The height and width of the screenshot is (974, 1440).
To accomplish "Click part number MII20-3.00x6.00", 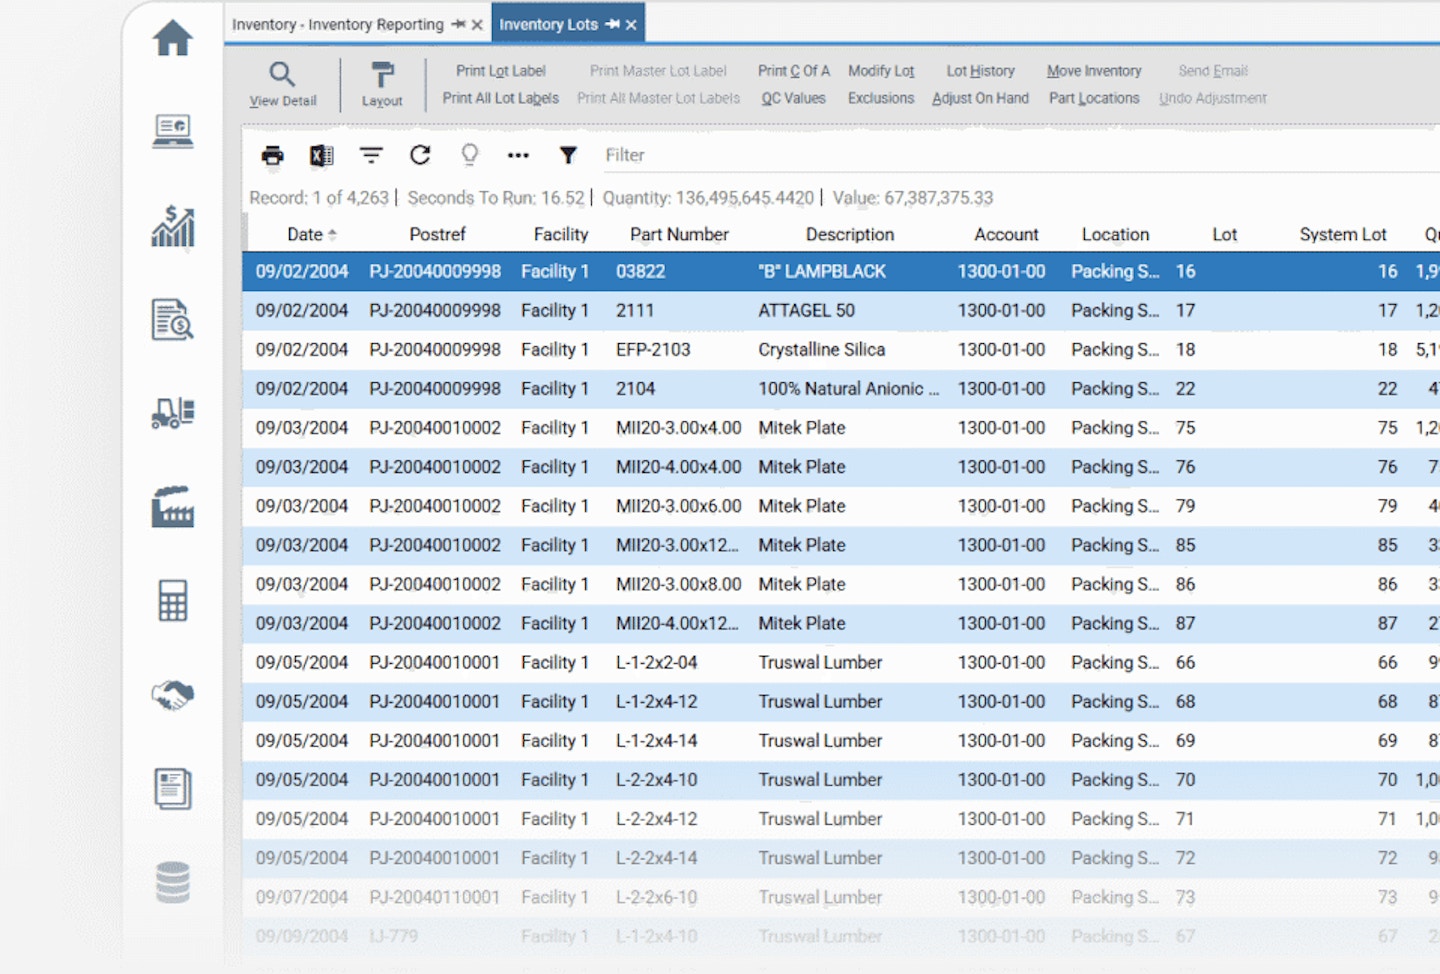I will [678, 505].
